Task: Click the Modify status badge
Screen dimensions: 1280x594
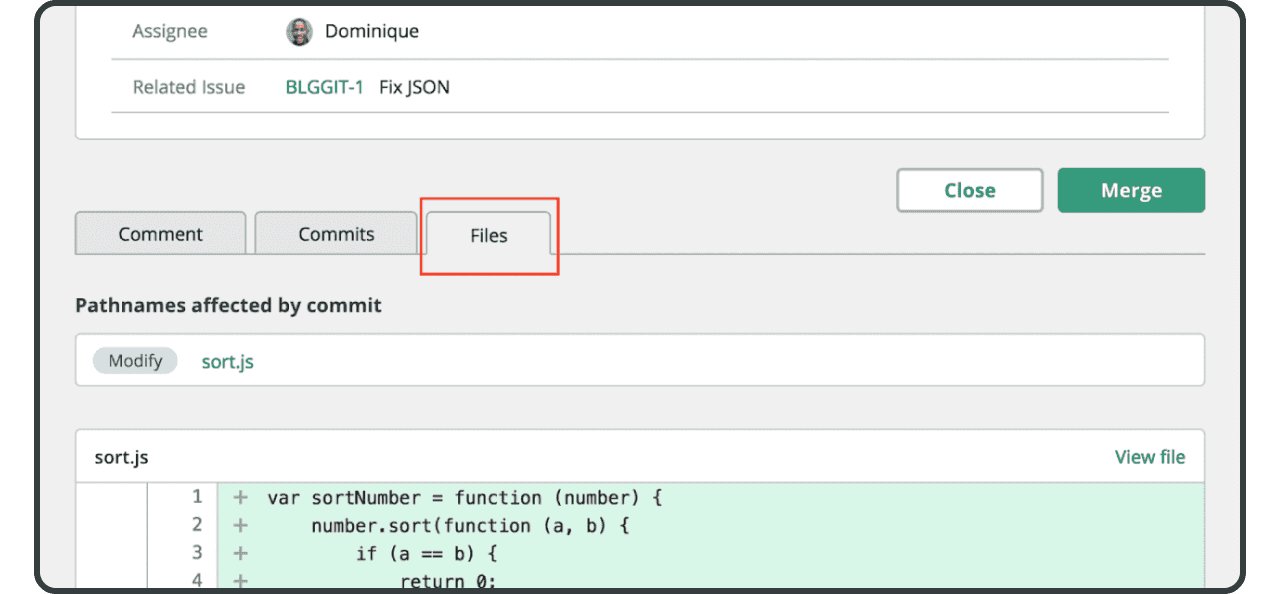Action: pyautogui.click(x=135, y=361)
